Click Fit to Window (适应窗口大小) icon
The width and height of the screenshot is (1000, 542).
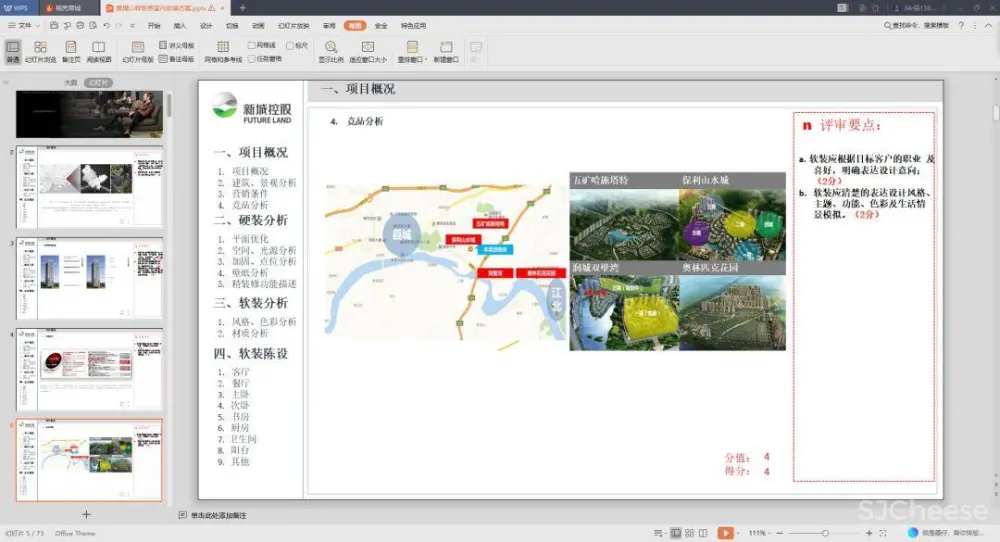[x=367, y=47]
